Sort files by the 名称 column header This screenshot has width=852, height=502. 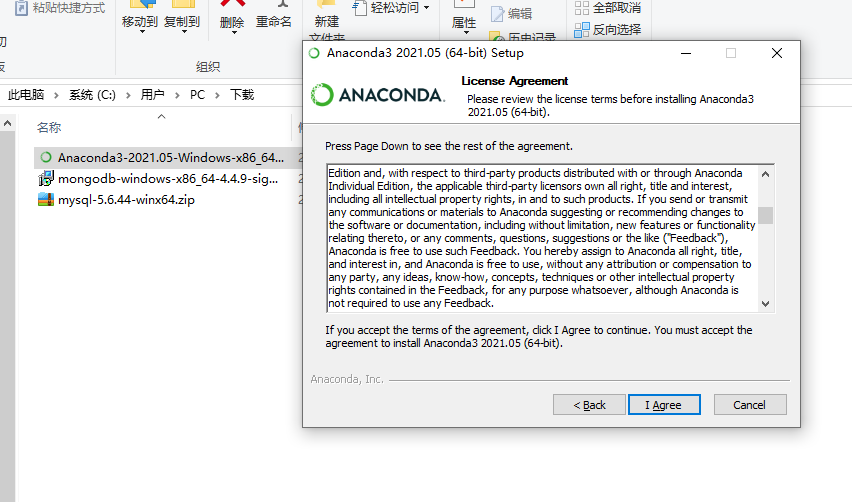coord(49,128)
